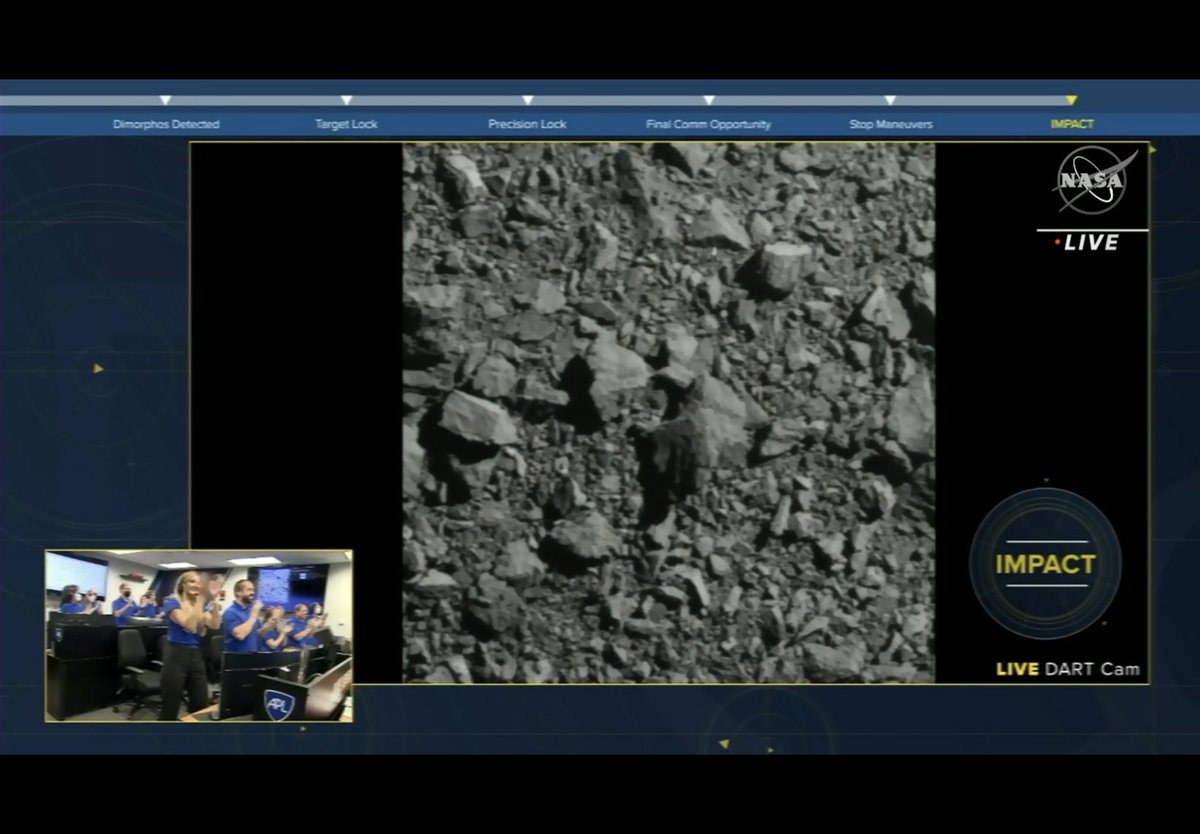
Task: Click the LIVE indicator under the NASA logo
Action: tap(1086, 242)
